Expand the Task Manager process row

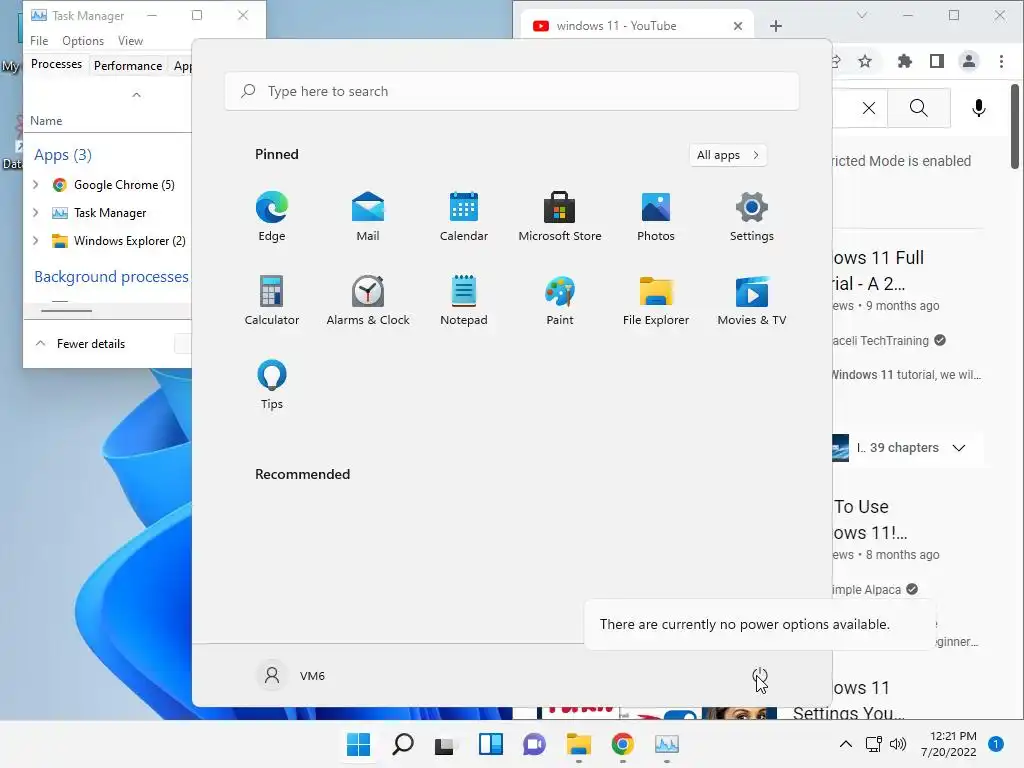[x=35, y=213]
